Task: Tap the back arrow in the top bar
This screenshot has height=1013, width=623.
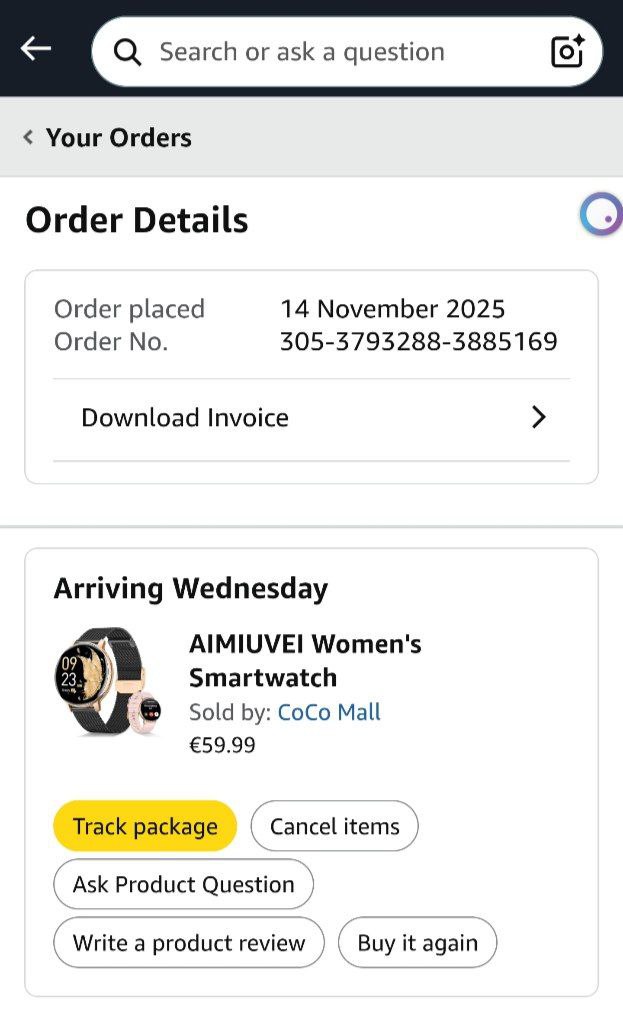Action: point(36,49)
